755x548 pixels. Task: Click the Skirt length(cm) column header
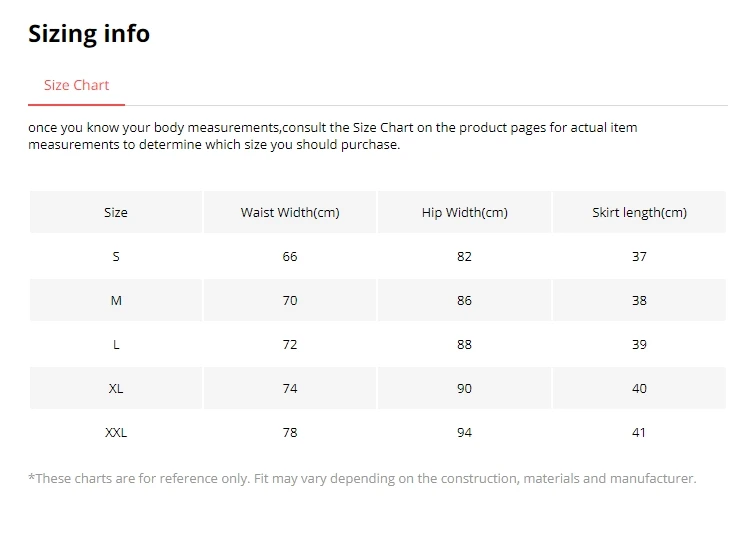tap(639, 213)
